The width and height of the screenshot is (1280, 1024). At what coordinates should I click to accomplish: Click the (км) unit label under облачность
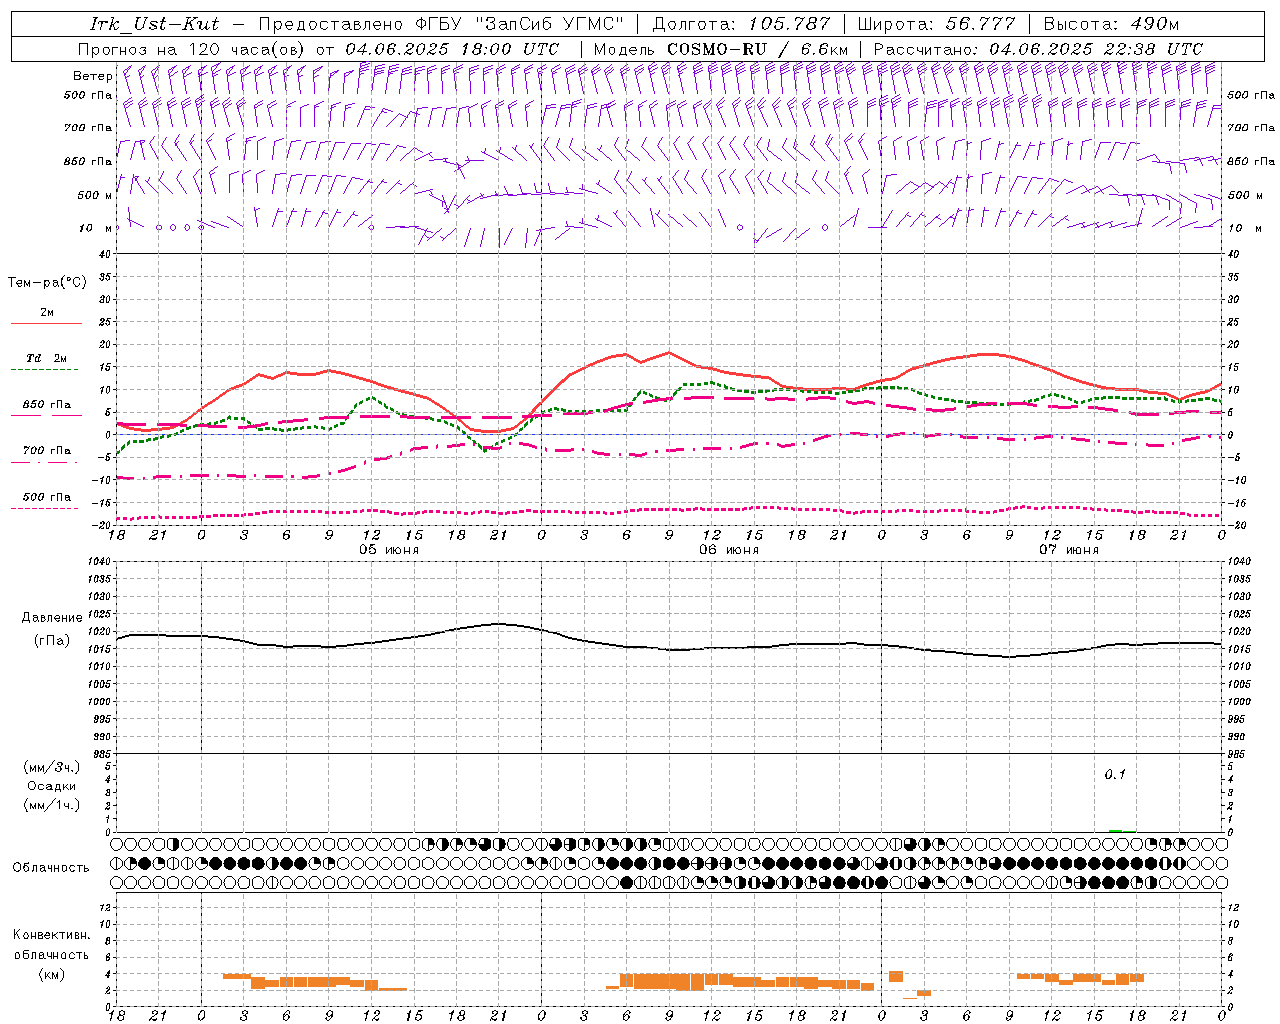click(x=51, y=973)
